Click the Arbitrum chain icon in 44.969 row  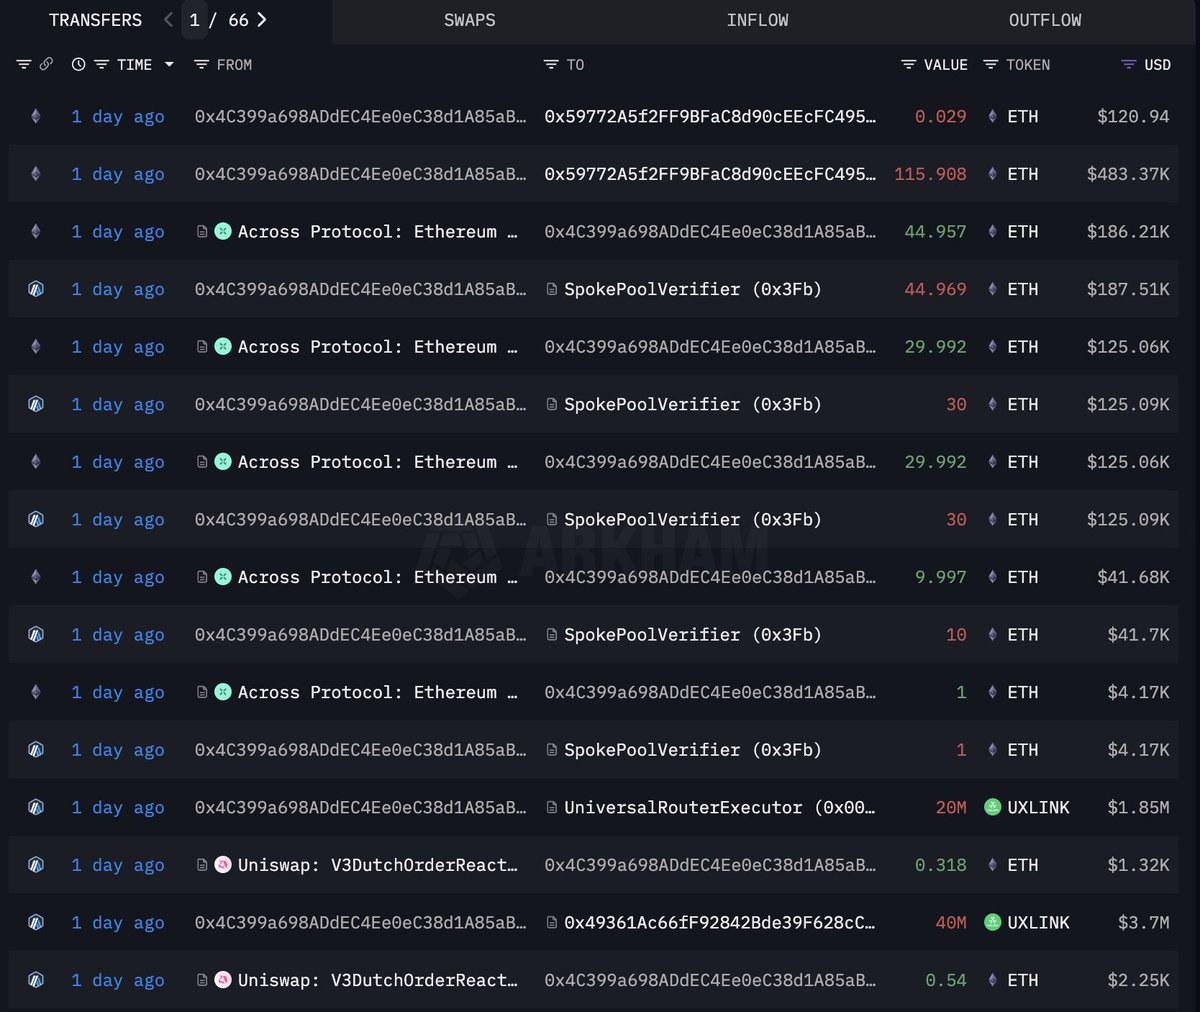tap(36, 289)
